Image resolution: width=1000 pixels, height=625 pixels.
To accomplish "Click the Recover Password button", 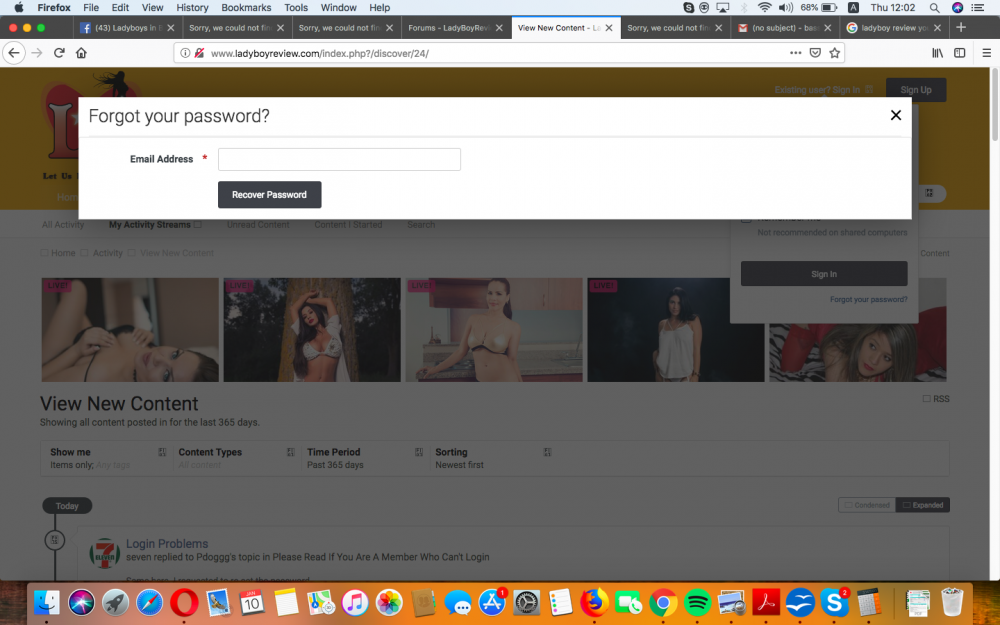I will click(x=269, y=195).
